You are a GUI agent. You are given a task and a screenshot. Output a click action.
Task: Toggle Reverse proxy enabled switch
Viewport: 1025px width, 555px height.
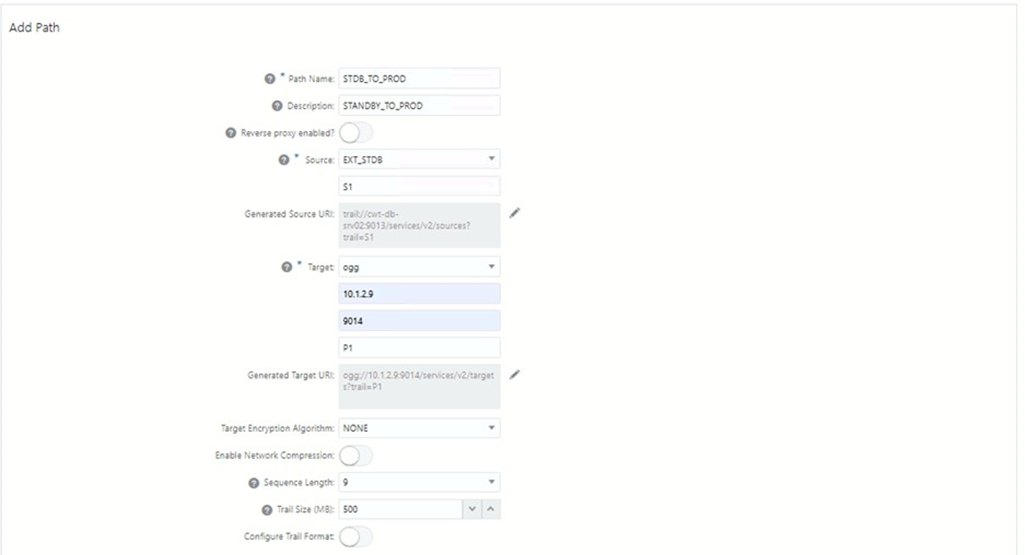(x=356, y=133)
